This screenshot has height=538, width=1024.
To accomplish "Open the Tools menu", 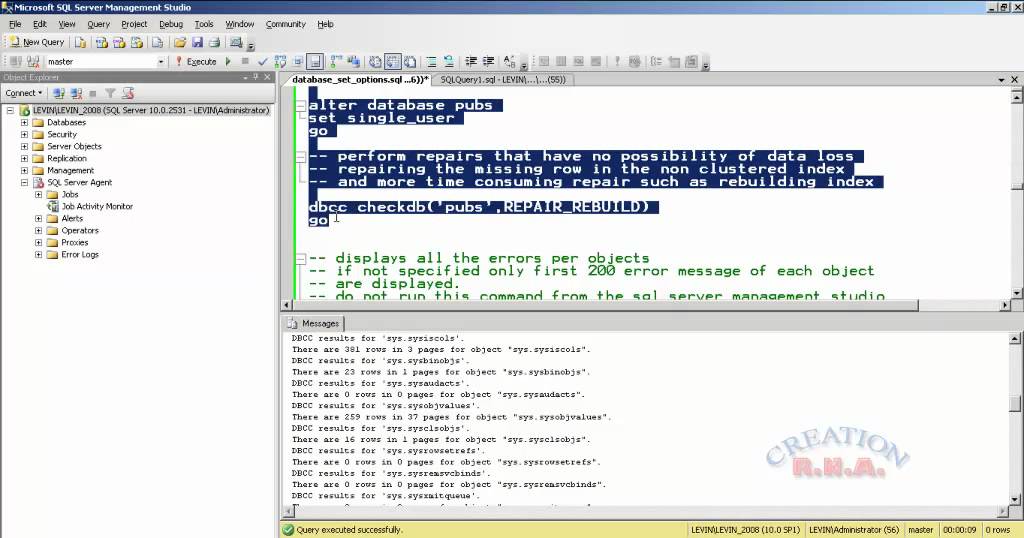I will pos(204,24).
